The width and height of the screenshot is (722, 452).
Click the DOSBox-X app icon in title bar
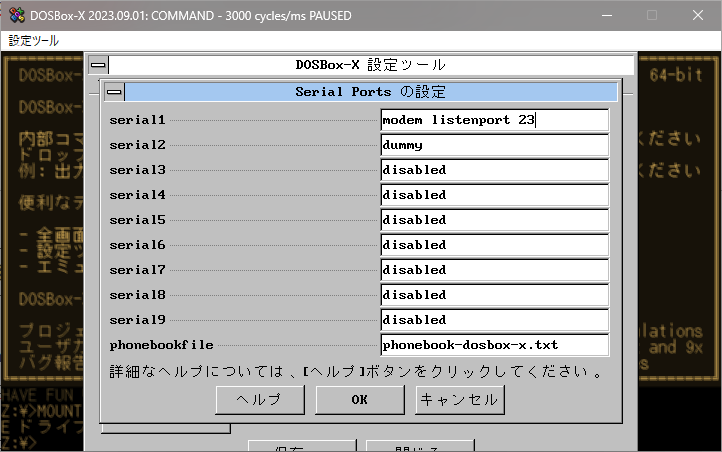[x=17, y=15]
